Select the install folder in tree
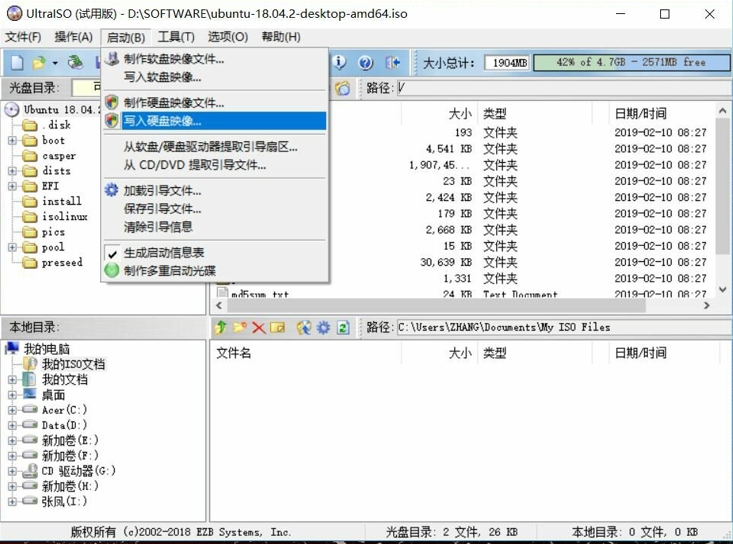This screenshot has width=733, height=544. pos(61,201)
